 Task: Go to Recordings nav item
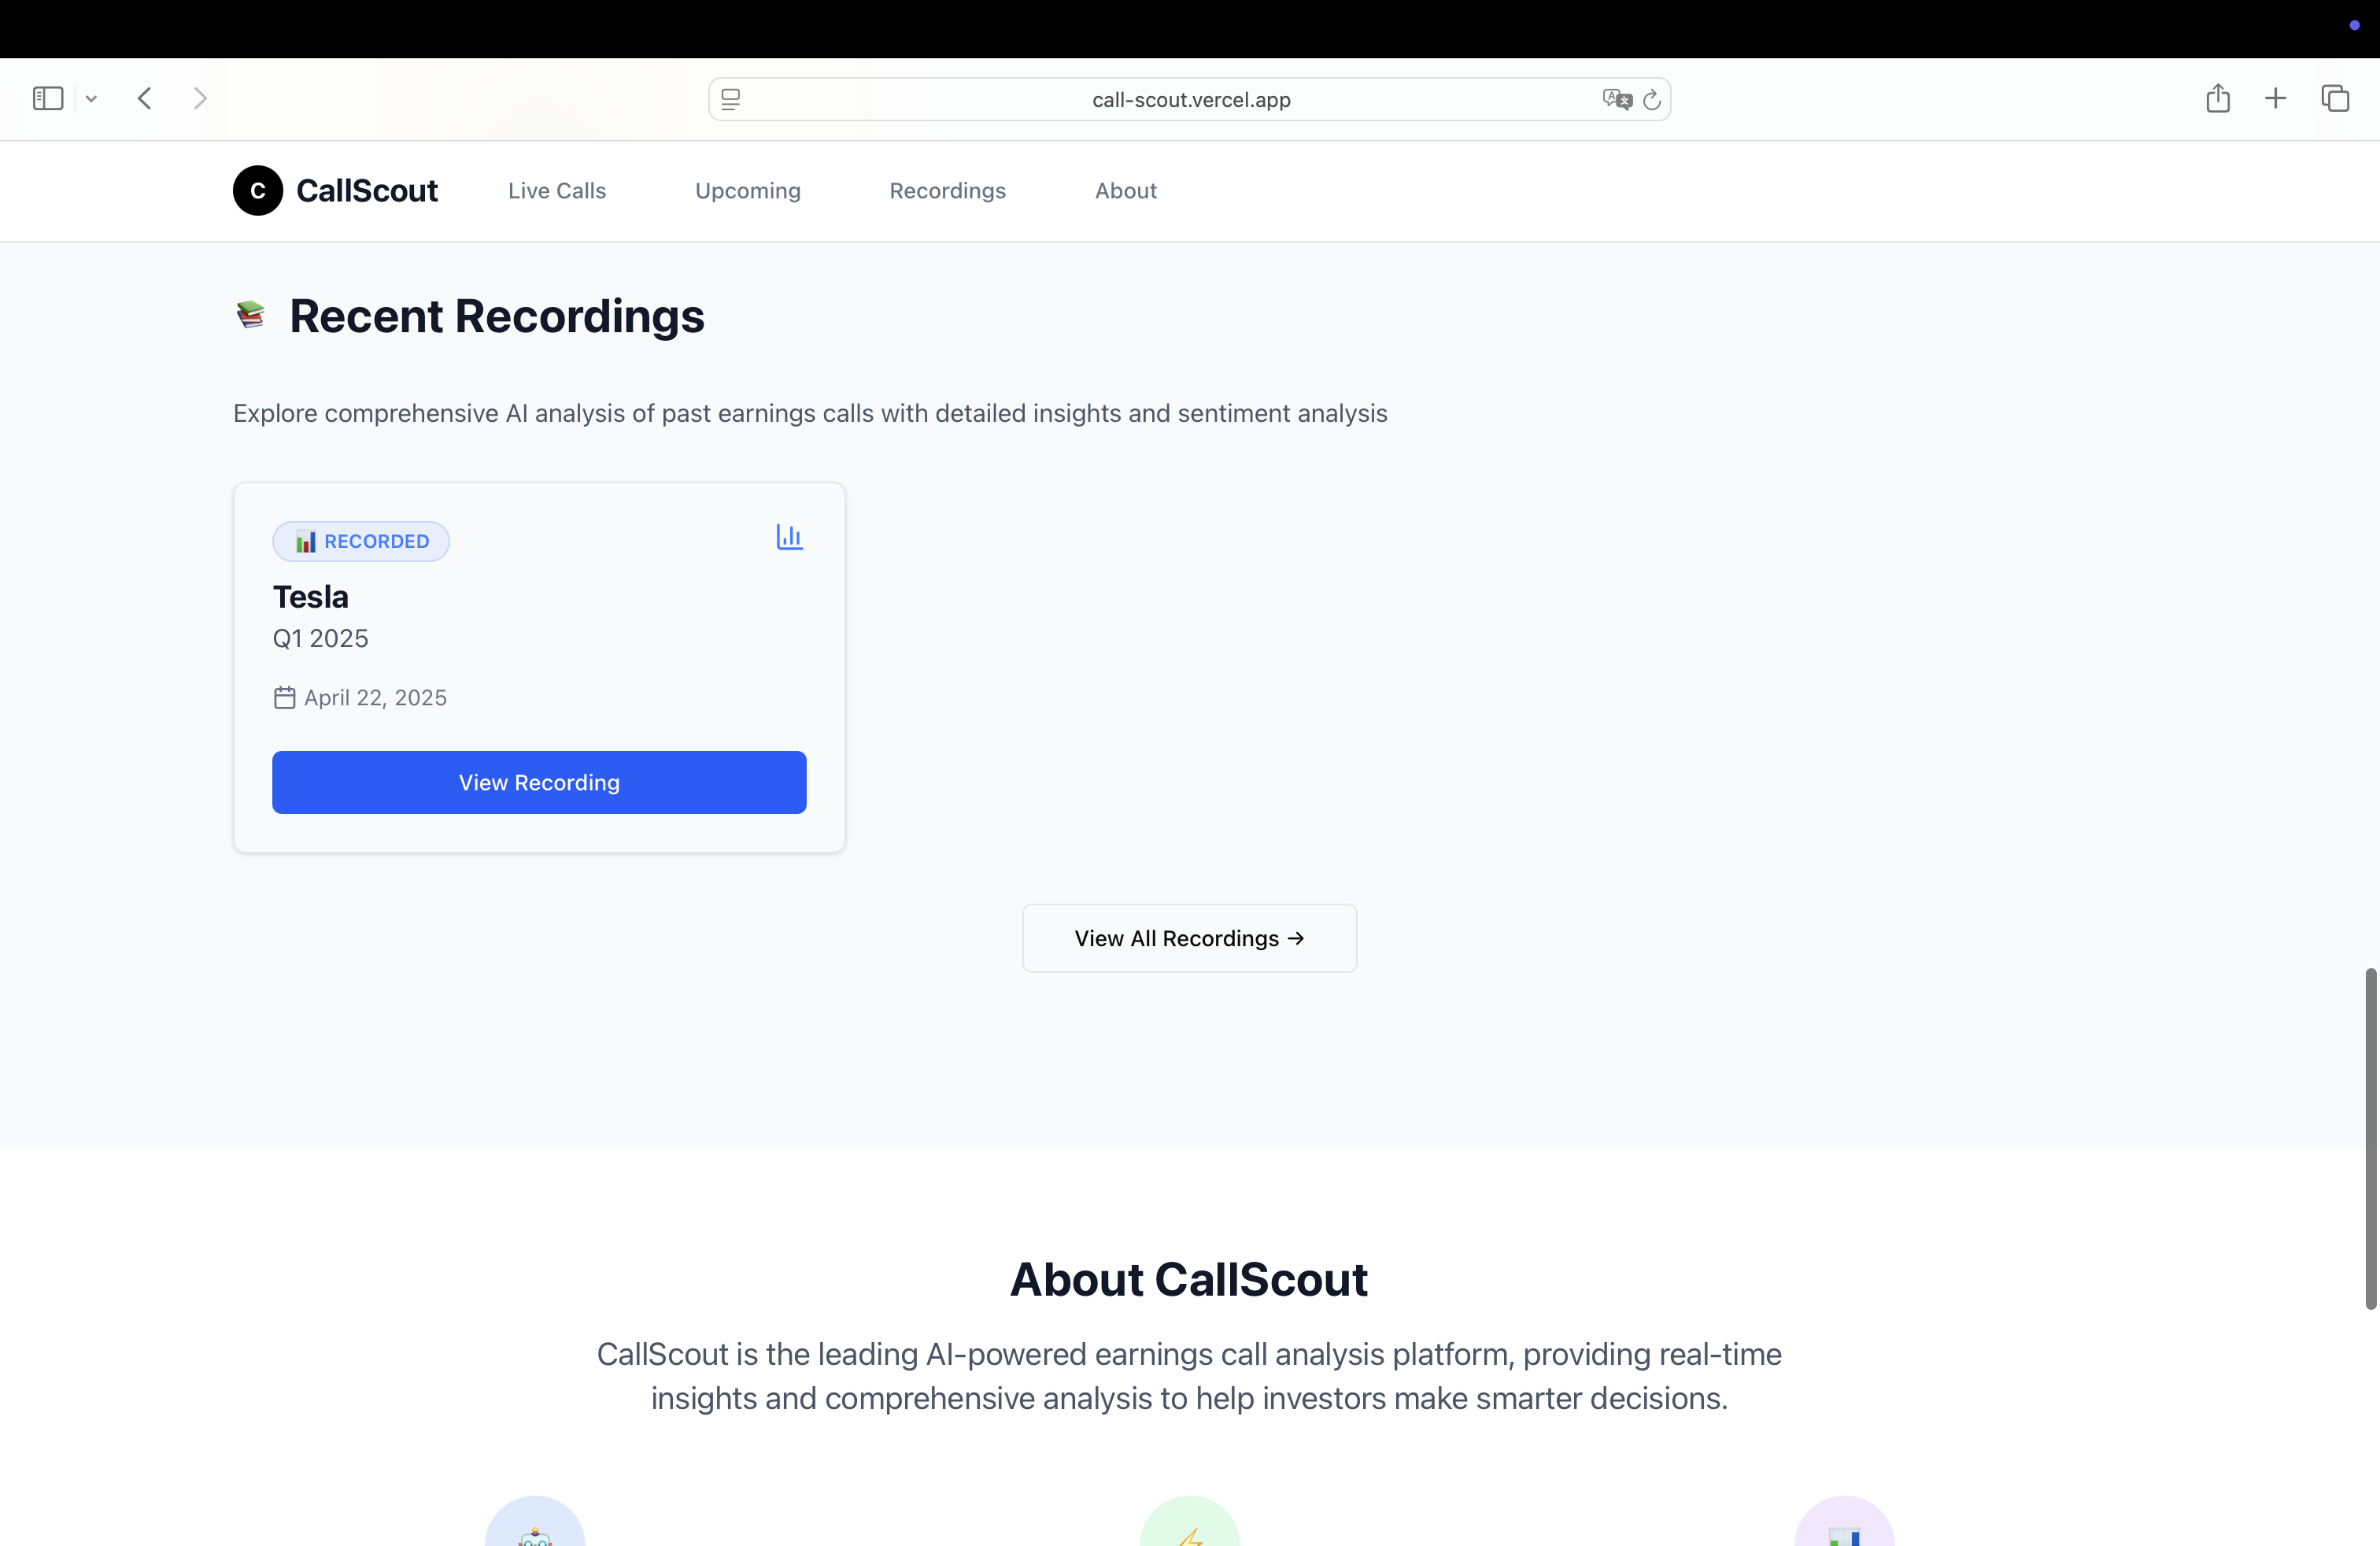947,190
